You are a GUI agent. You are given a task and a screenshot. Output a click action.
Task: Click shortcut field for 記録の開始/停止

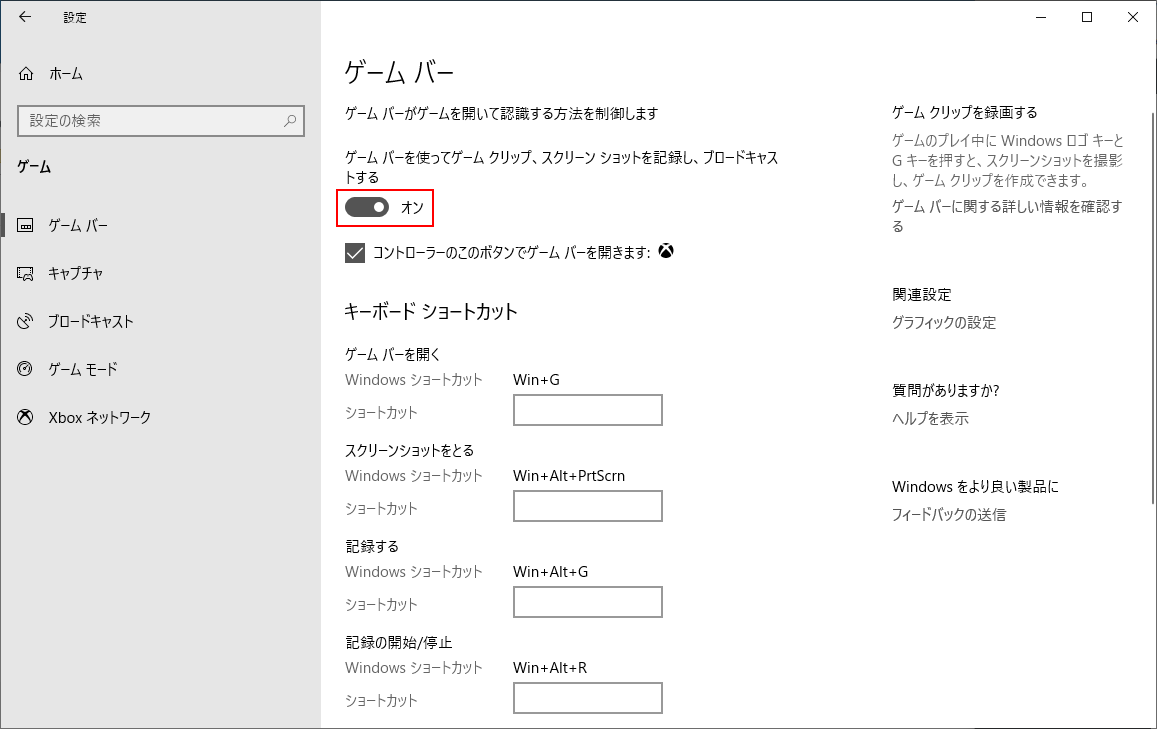tap(587, 698)
